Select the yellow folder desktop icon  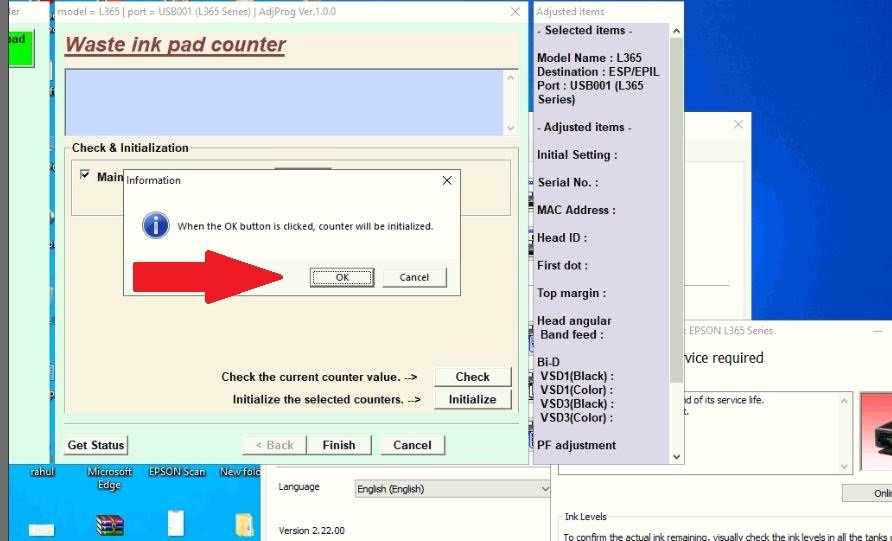244,524
